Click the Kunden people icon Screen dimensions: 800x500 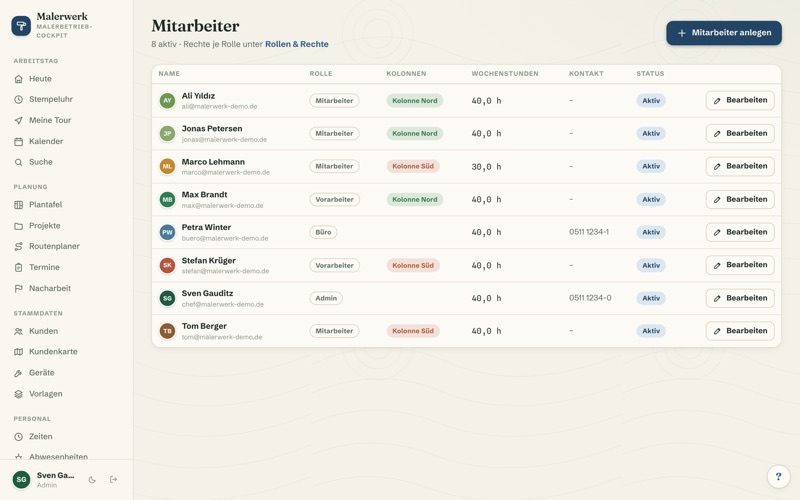[18, 331]
